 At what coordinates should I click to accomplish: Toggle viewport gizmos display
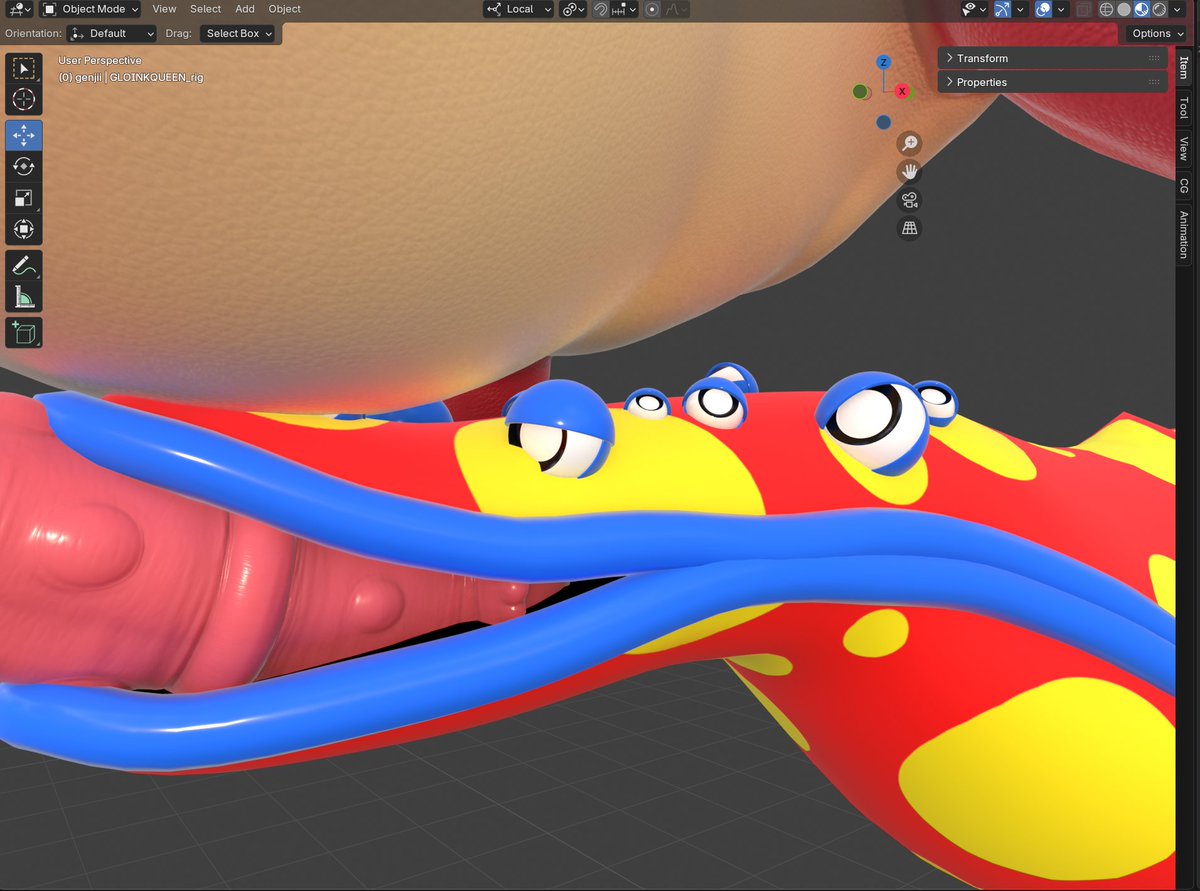pos(1002,9)
